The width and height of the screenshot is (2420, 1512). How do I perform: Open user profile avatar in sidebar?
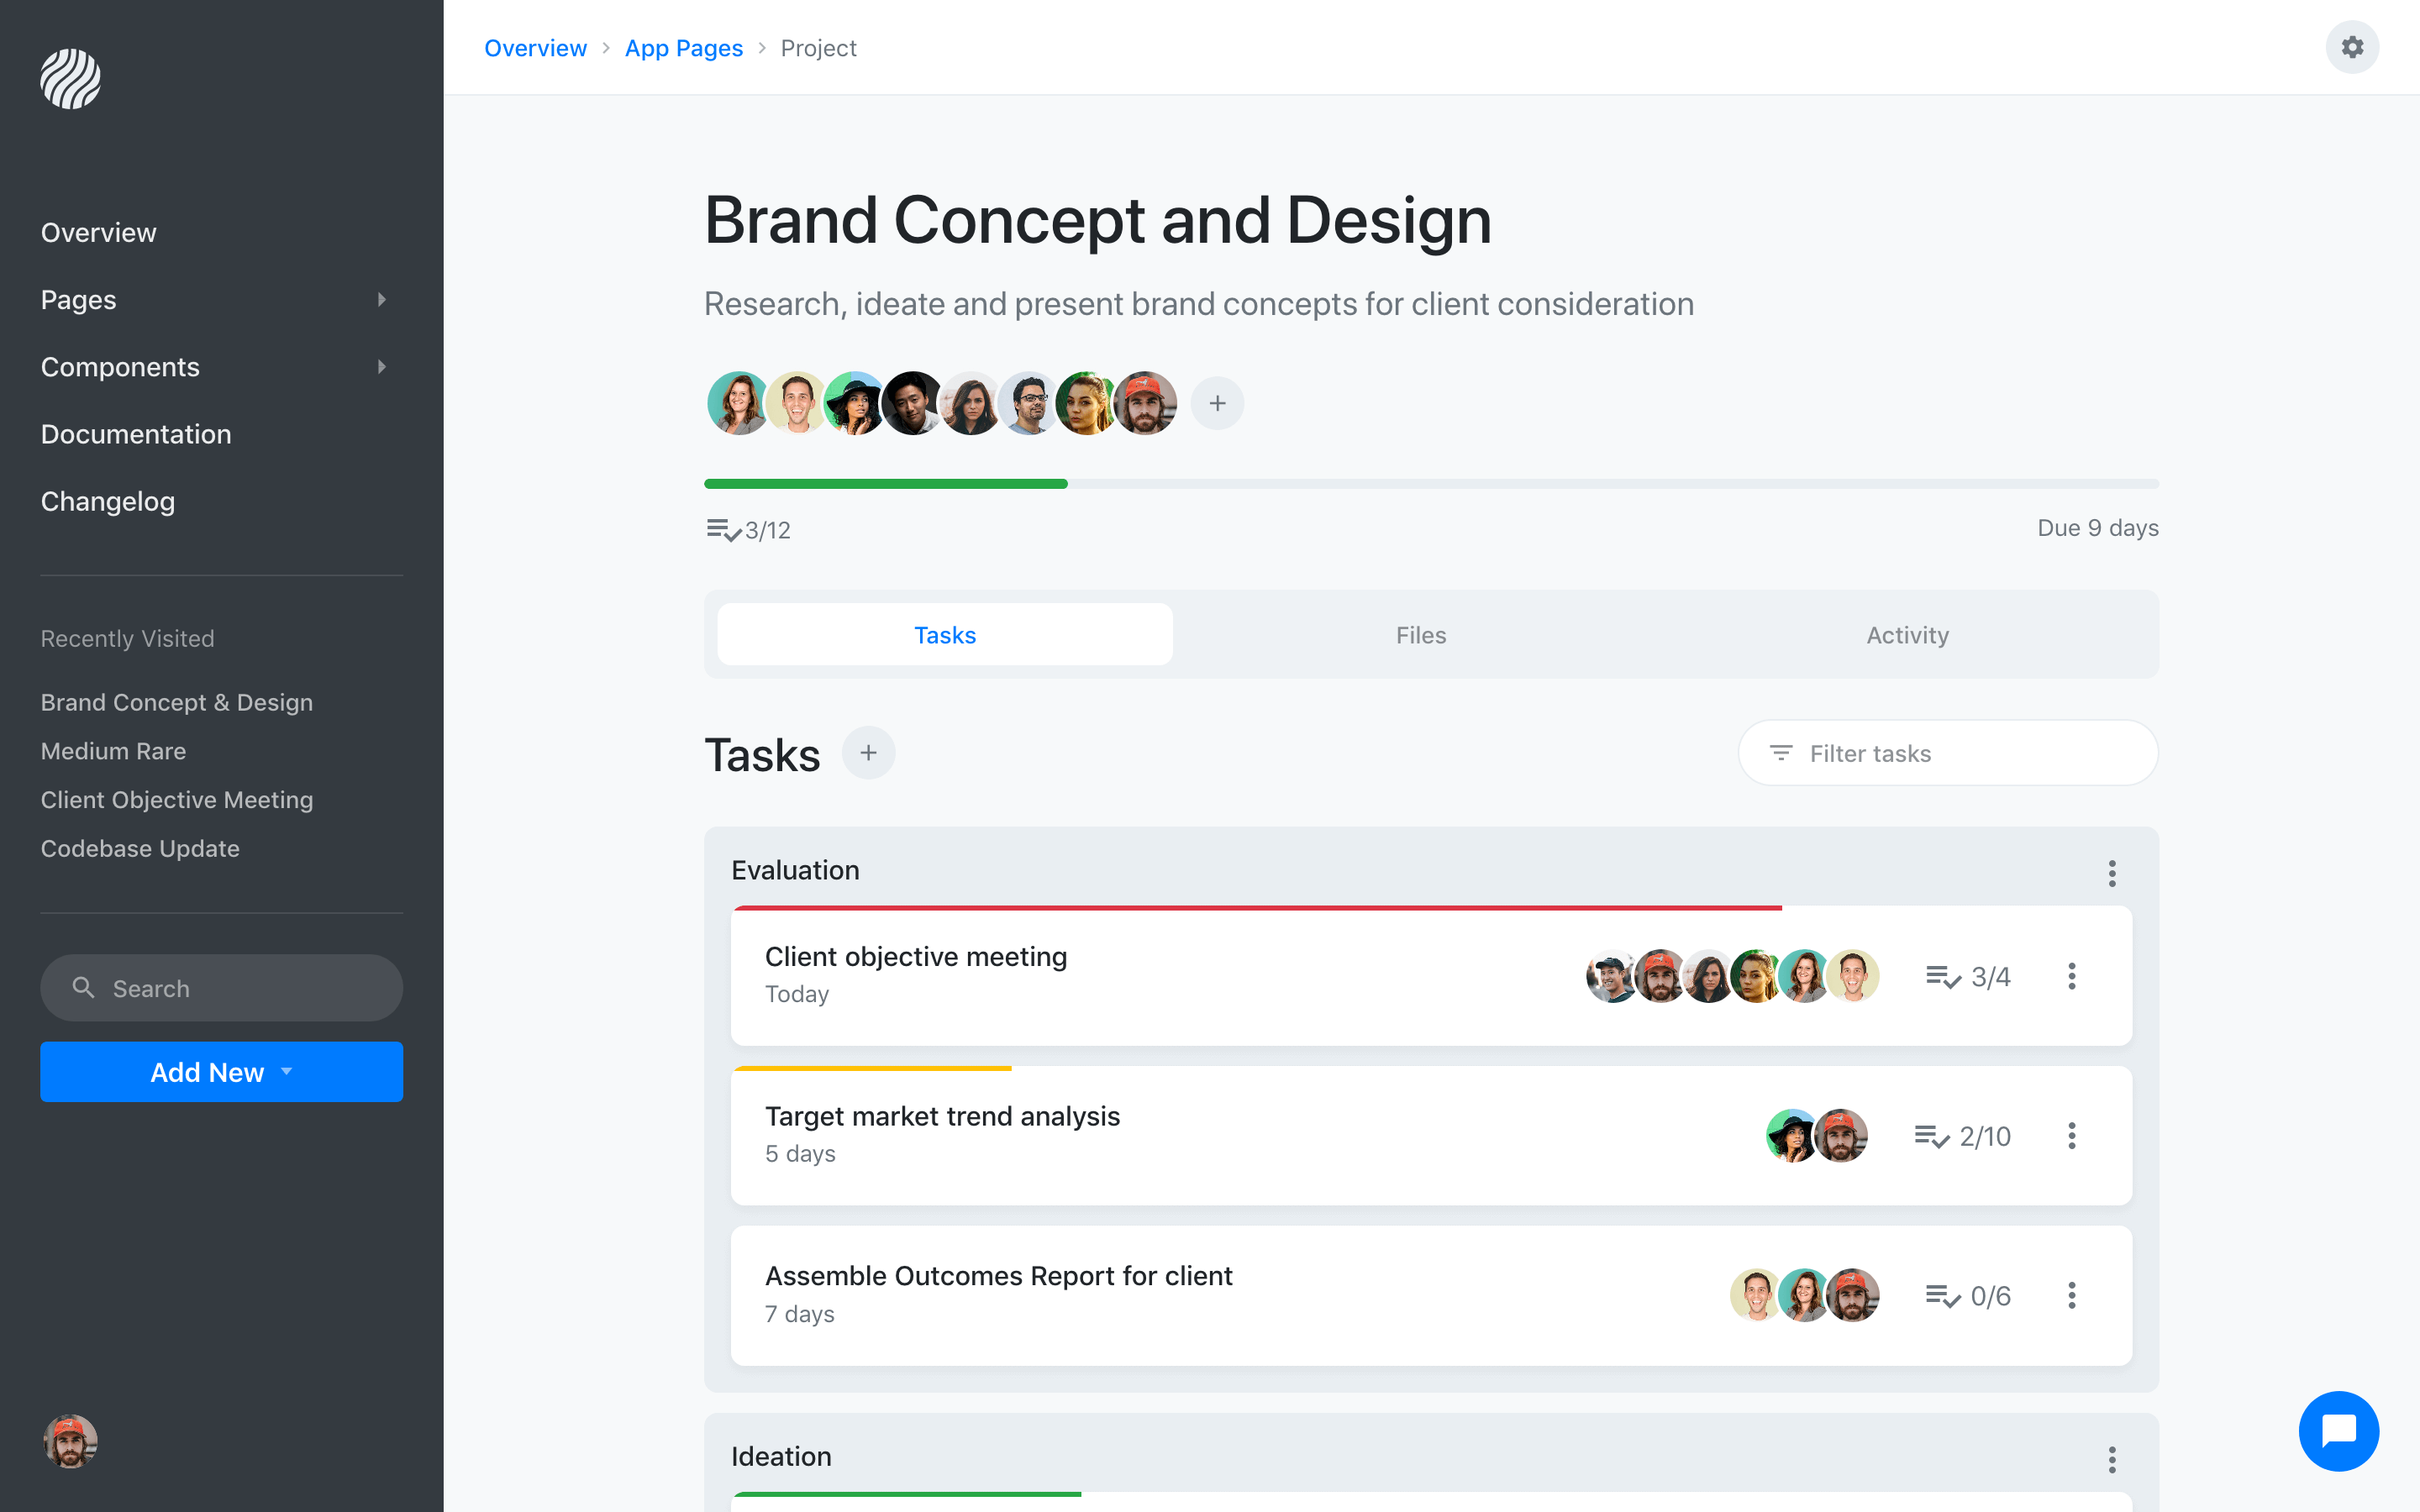coord(70,1441)
